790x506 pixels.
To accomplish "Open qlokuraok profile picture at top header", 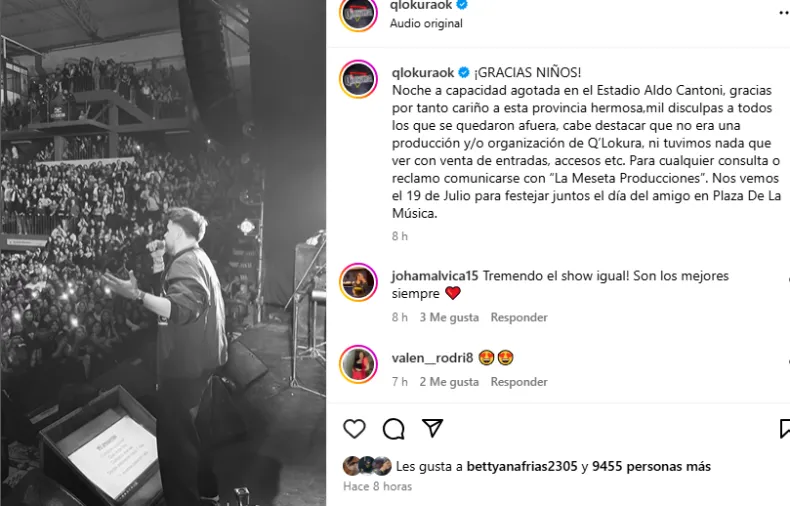I will pyautogui.click(x=358, y=14).
